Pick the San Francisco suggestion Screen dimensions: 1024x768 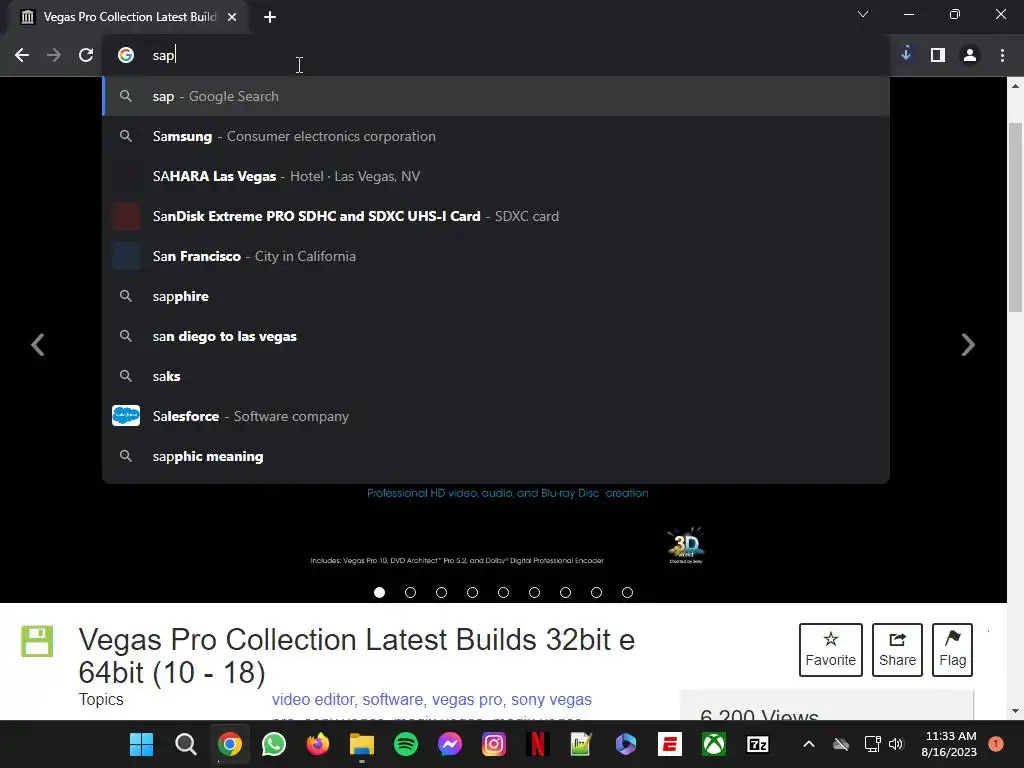pos(496,256)
